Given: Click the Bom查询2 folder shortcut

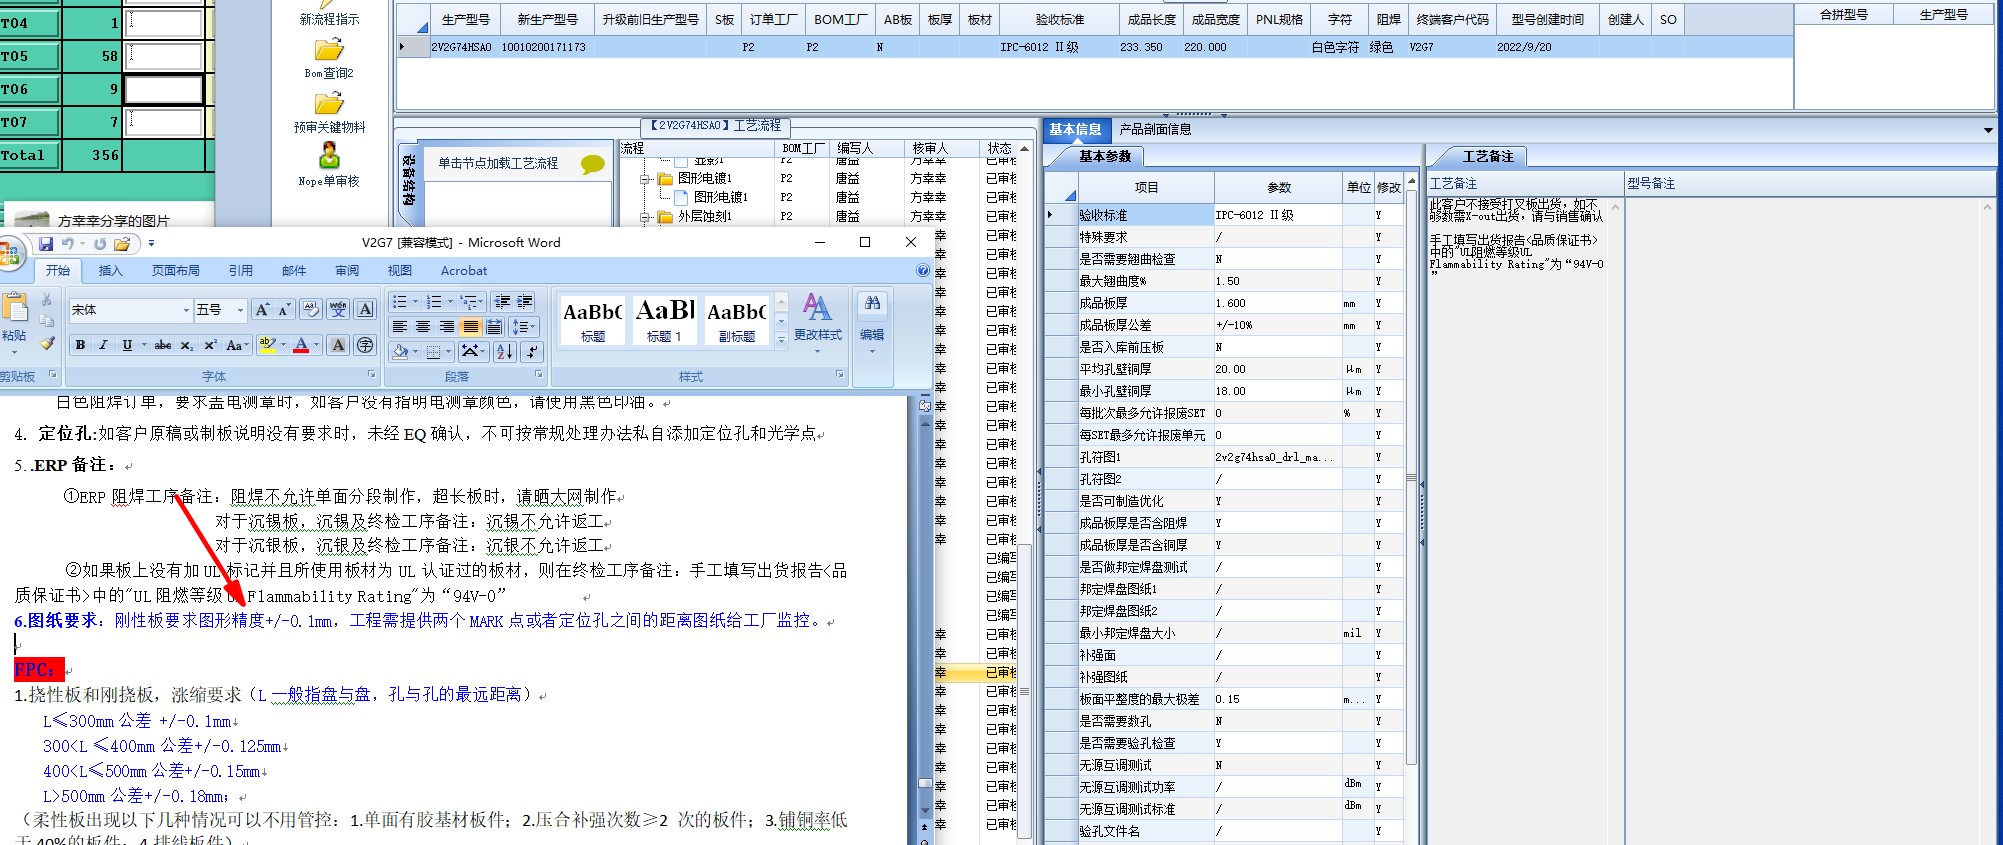Looking at the screenshot, I should point(329,58).
